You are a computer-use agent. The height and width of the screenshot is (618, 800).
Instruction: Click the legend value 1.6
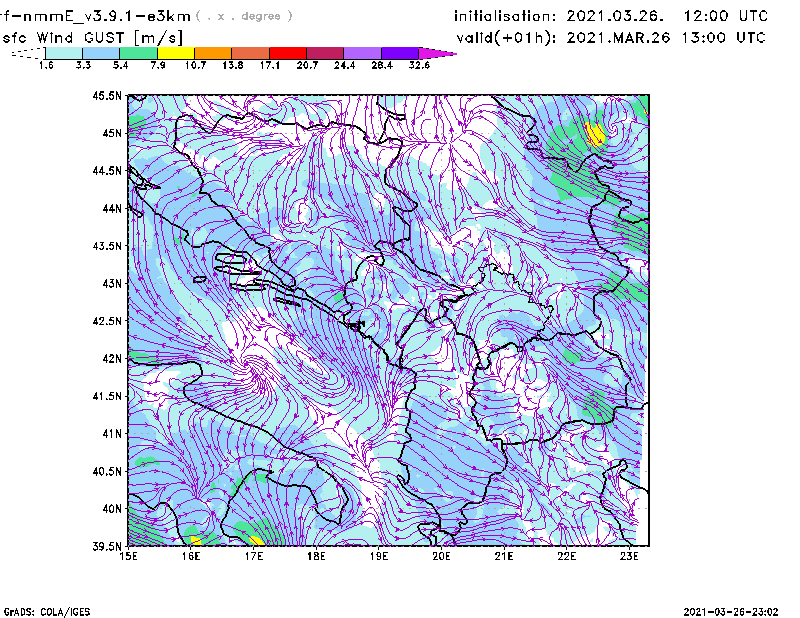(46, 65)
